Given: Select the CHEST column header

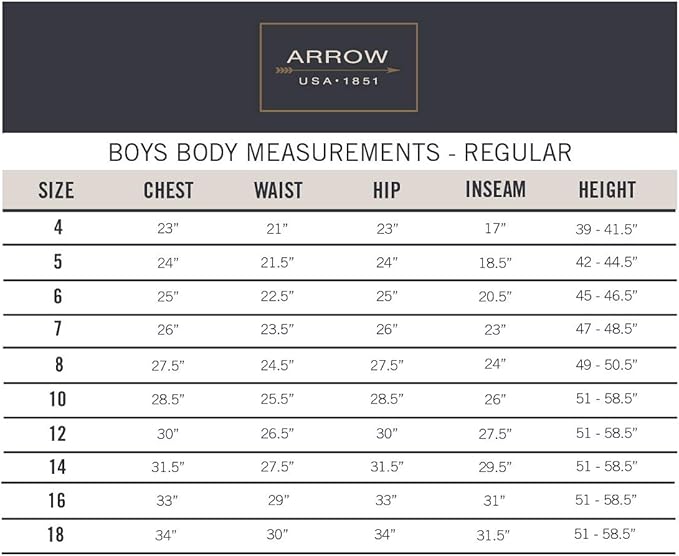Looking at the screenshot, I should tap(168, 190).
